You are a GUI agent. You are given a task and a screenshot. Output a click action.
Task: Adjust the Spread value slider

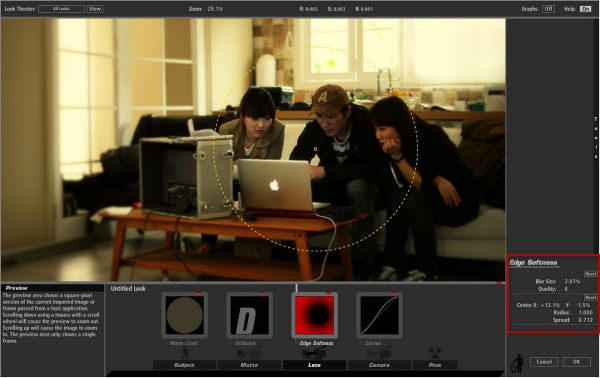click(x=585, y=320)
